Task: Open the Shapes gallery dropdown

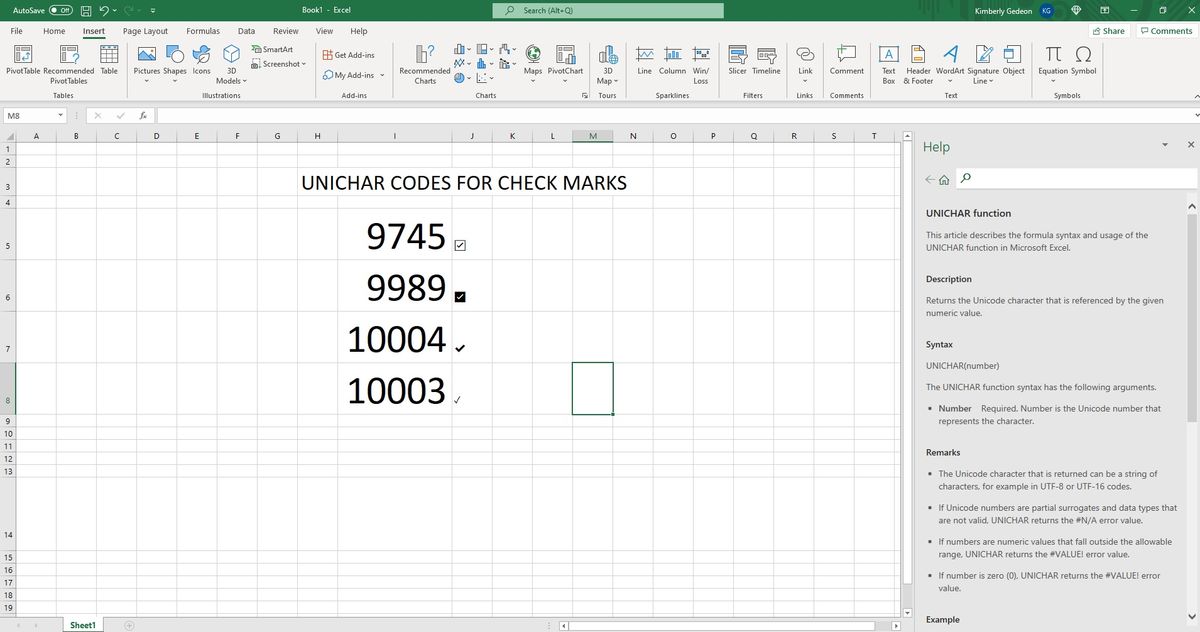Action: (175, 83)
